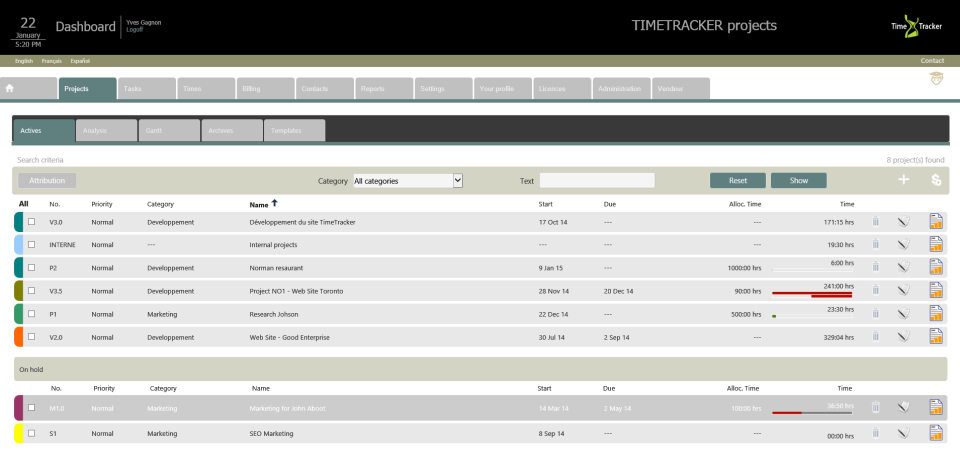The height and width of the screenshot is (455, 960).
Task: Toggle checkbox of project V3.5
Action: 31,290
